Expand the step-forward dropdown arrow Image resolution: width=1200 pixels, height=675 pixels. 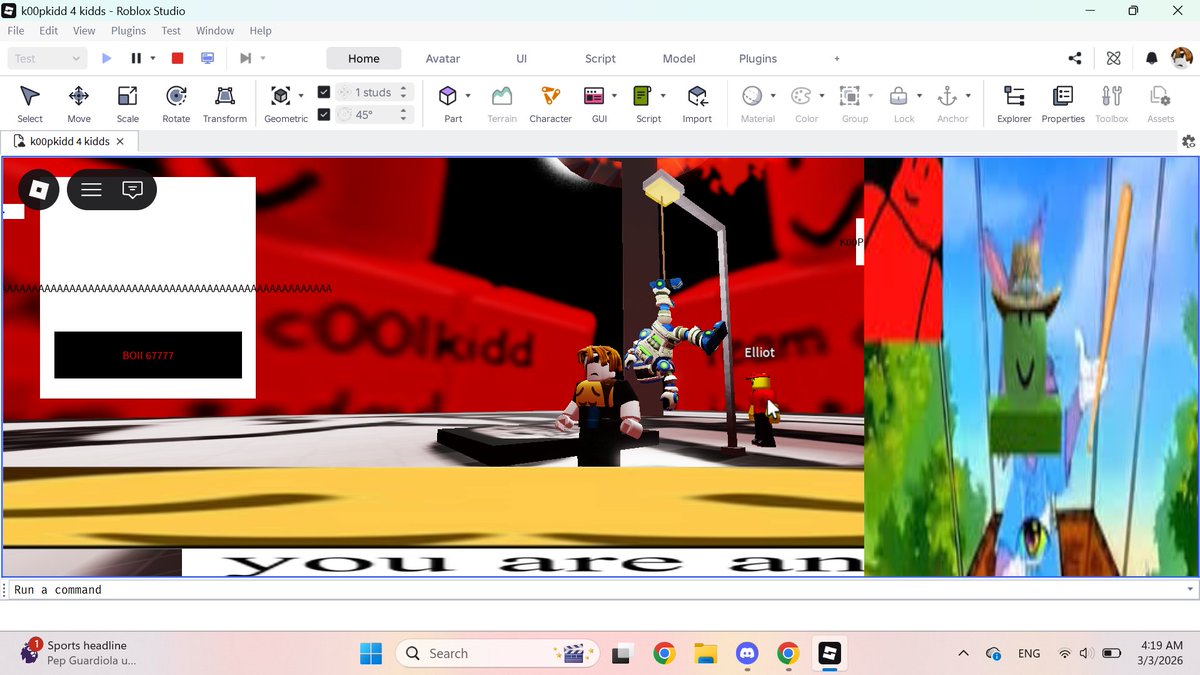pyautogui.click(x=263, y=59)
